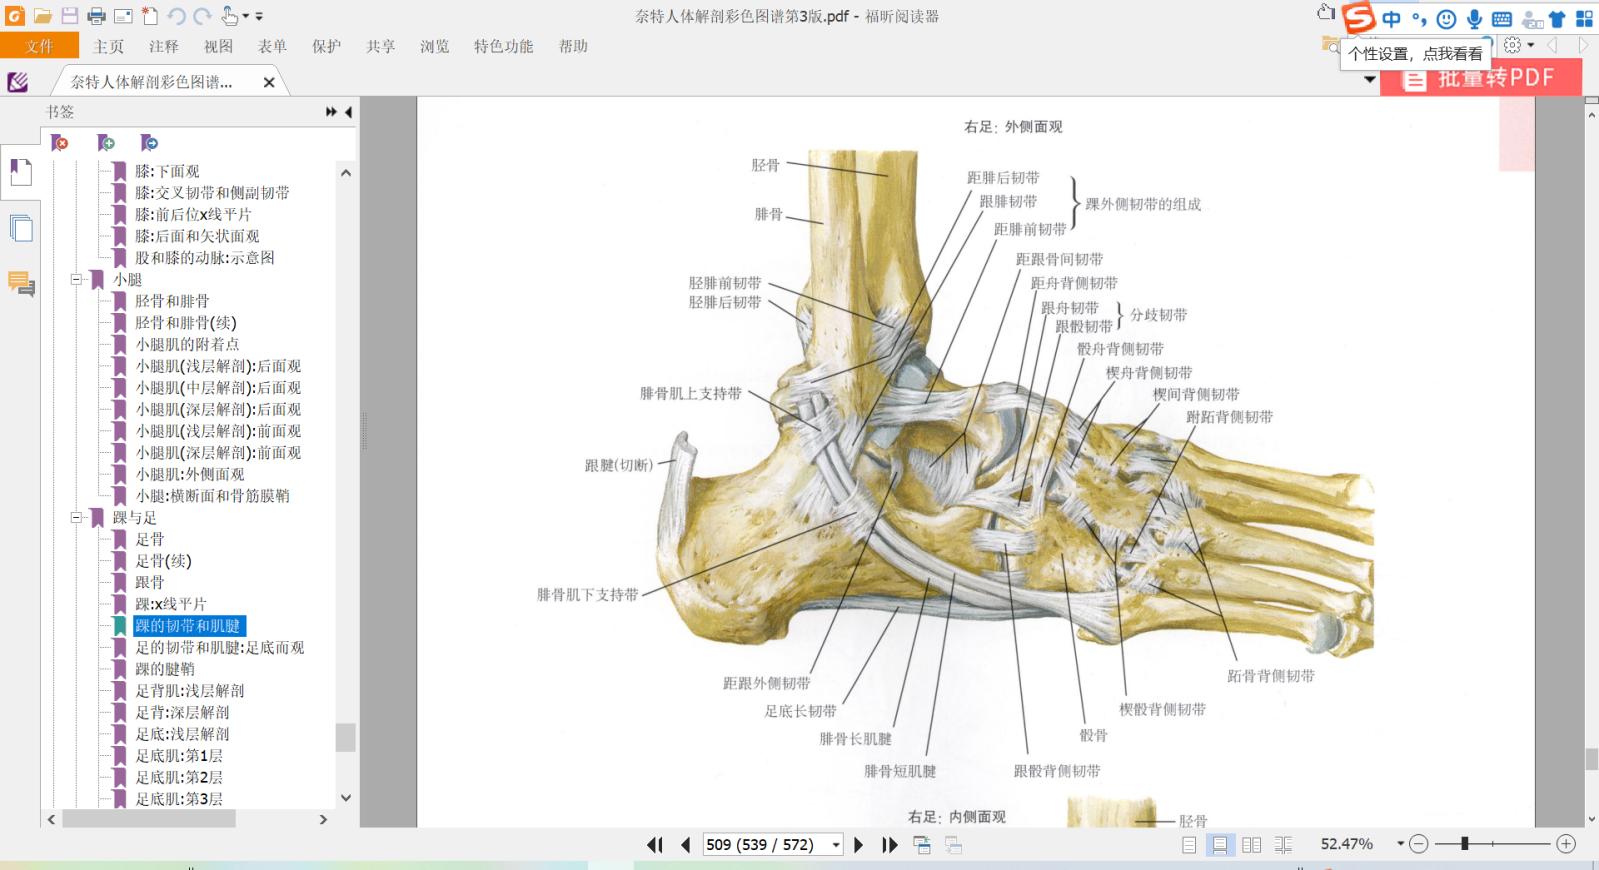This screenshot has width=1599, height=870.
Task: Click the add bookmark icon
Action: pos(105,143)
